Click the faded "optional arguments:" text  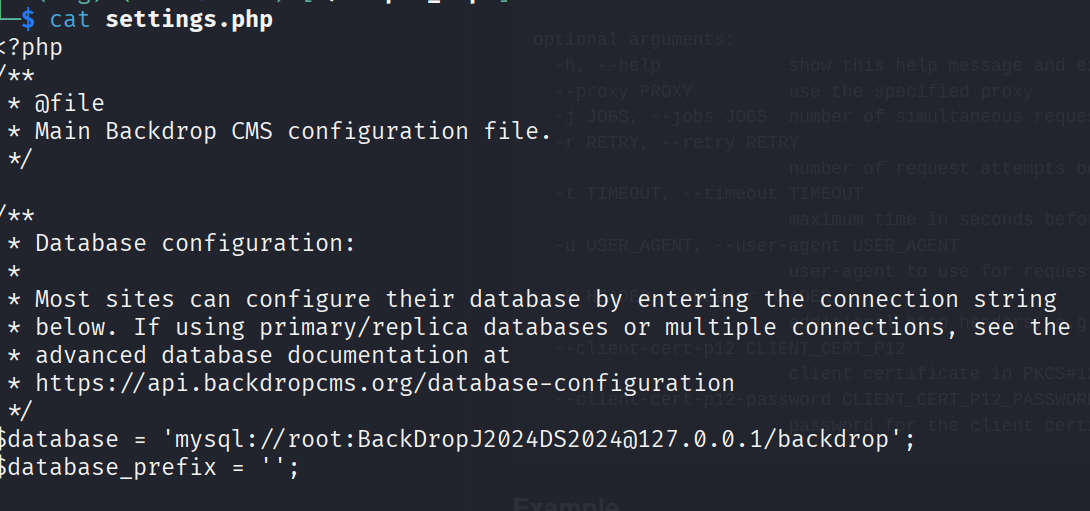[633, 40]
